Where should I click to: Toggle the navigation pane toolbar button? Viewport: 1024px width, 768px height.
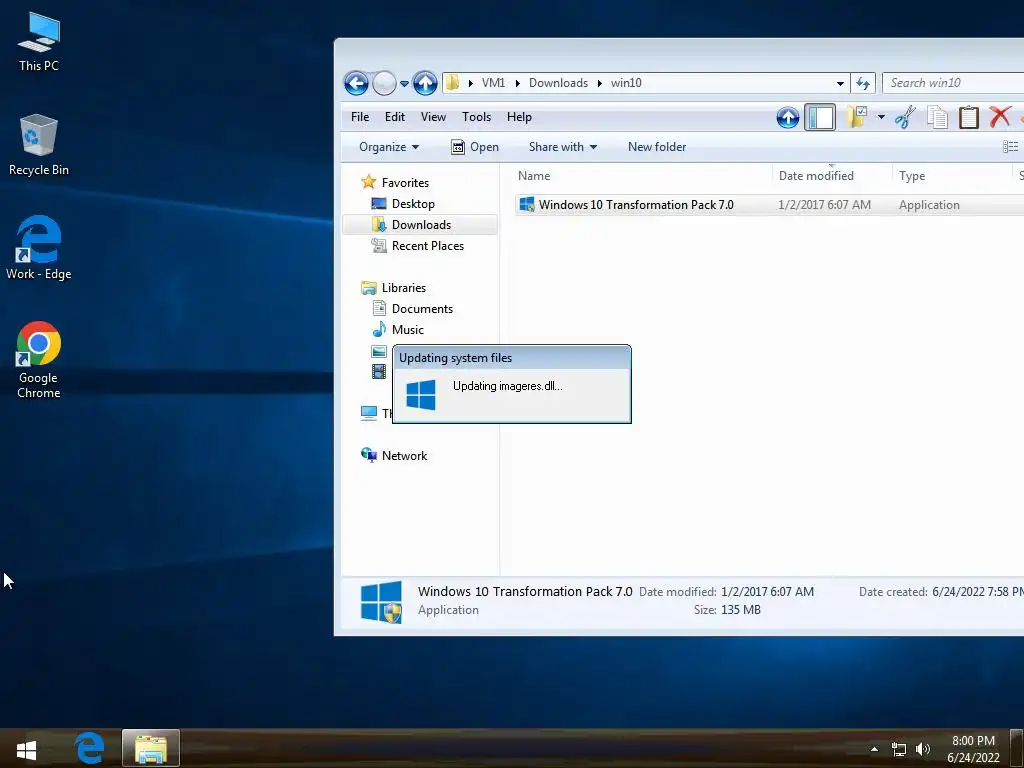coord(820,118)
